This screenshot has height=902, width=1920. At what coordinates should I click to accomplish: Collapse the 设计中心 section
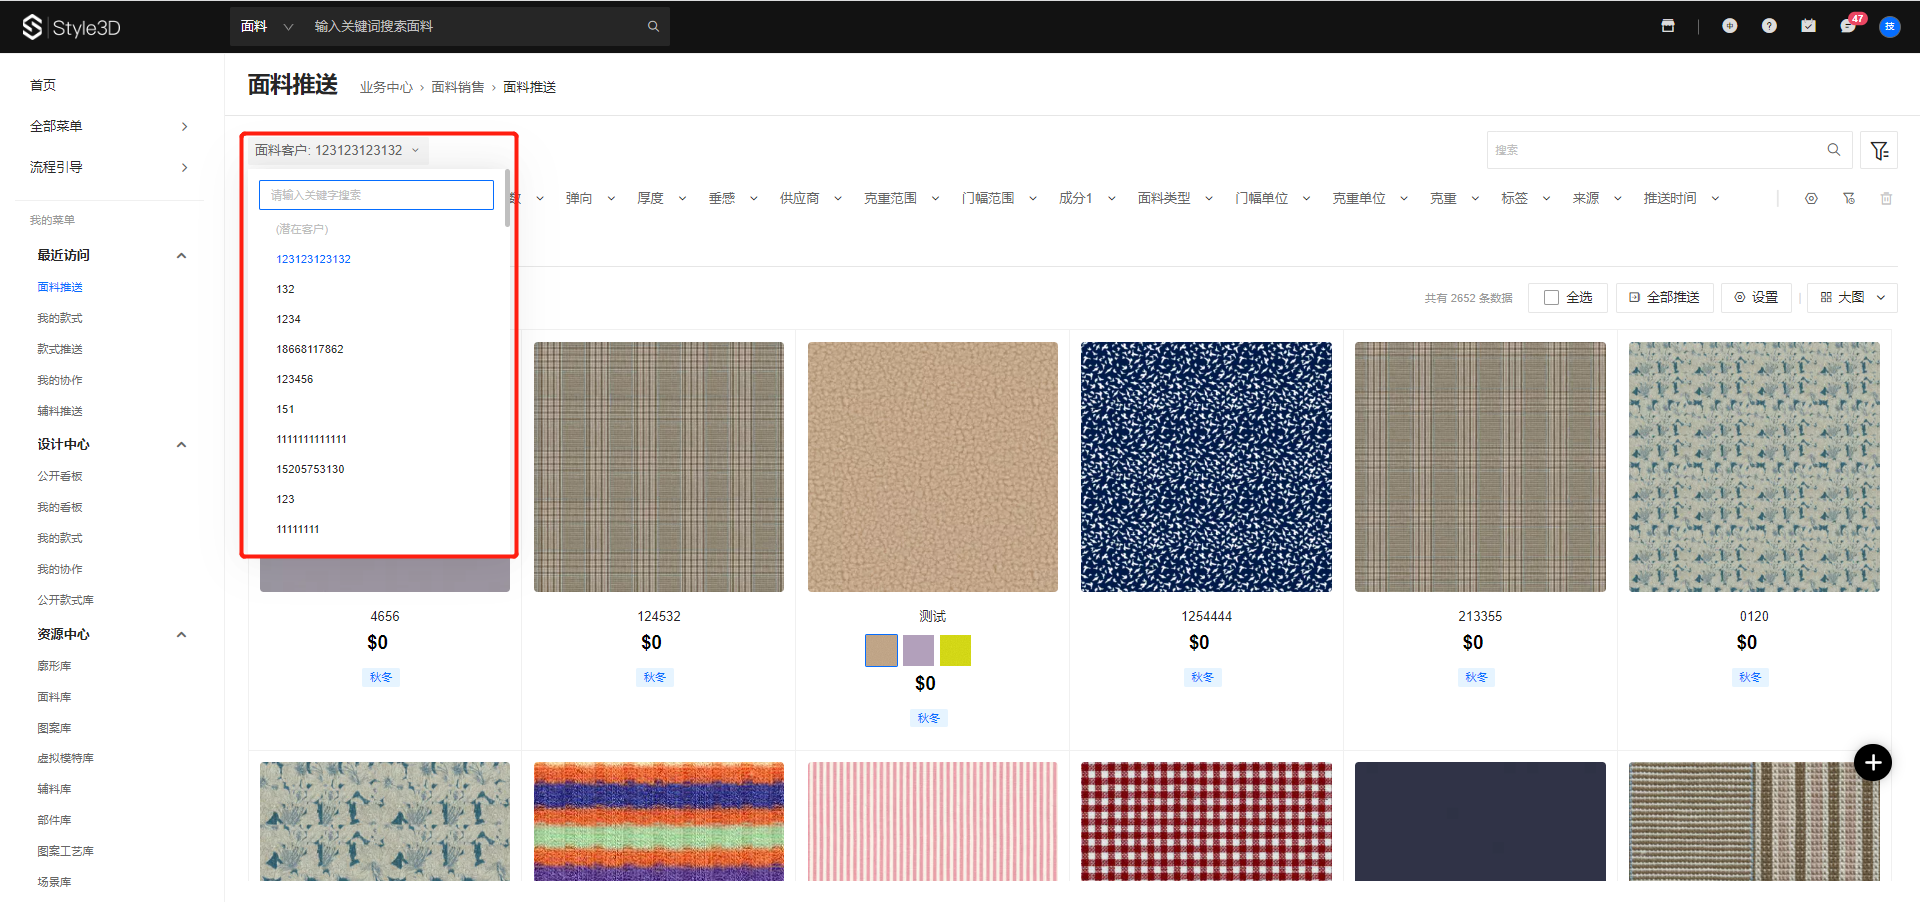(x=181, y=444)
